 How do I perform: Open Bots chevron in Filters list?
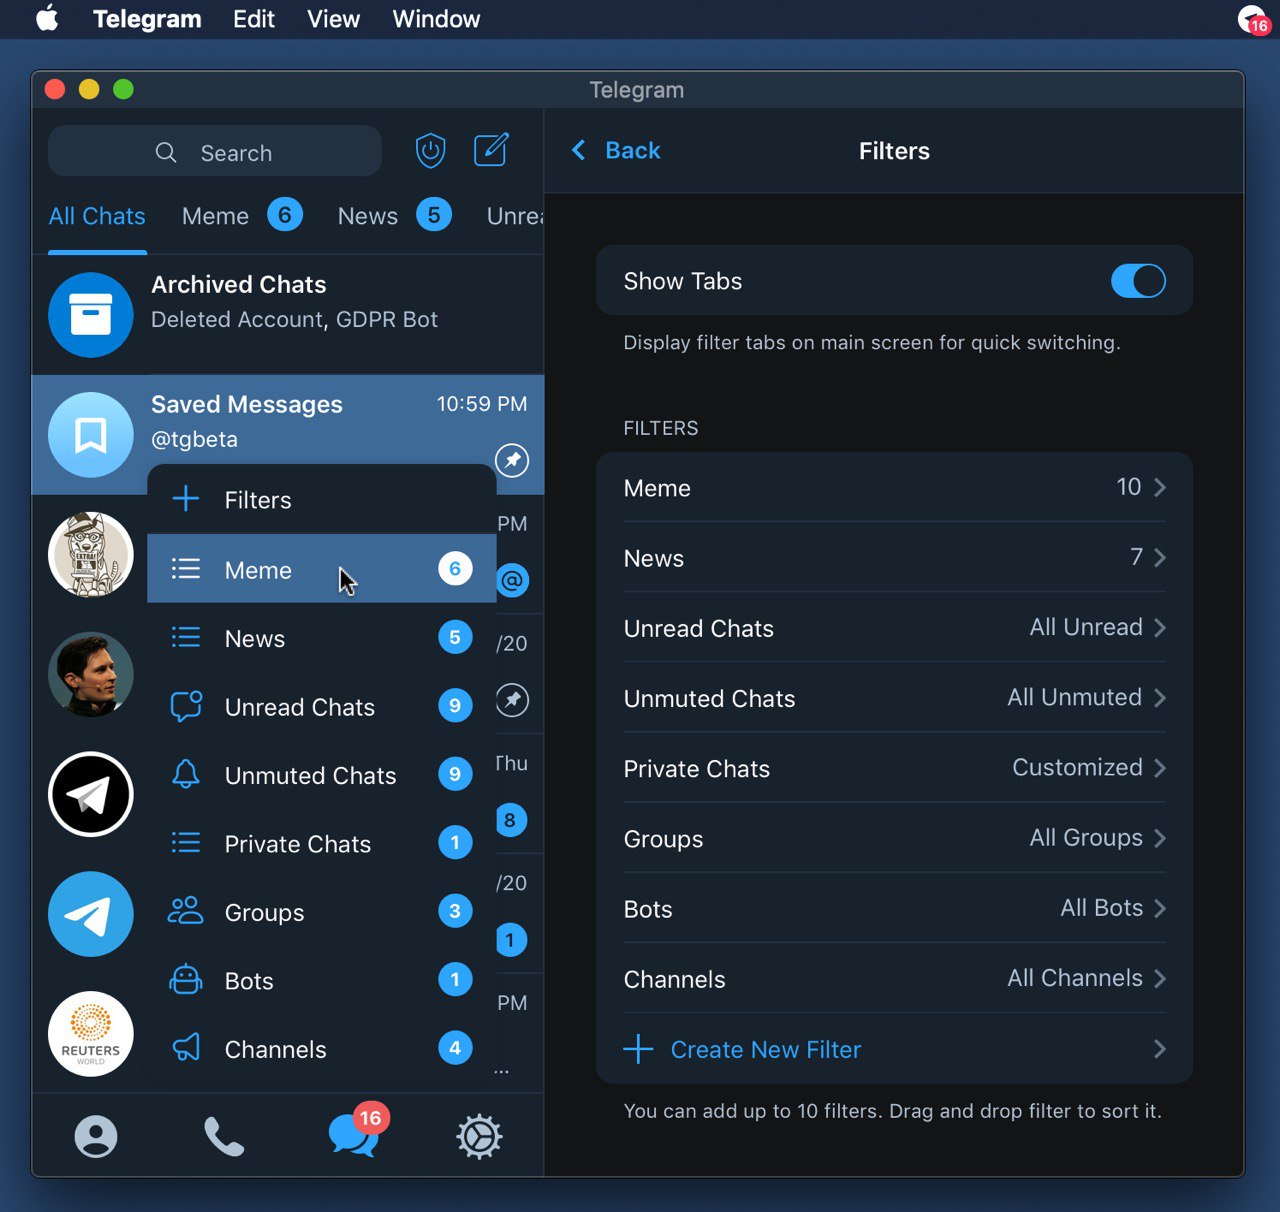point(1160,908)
